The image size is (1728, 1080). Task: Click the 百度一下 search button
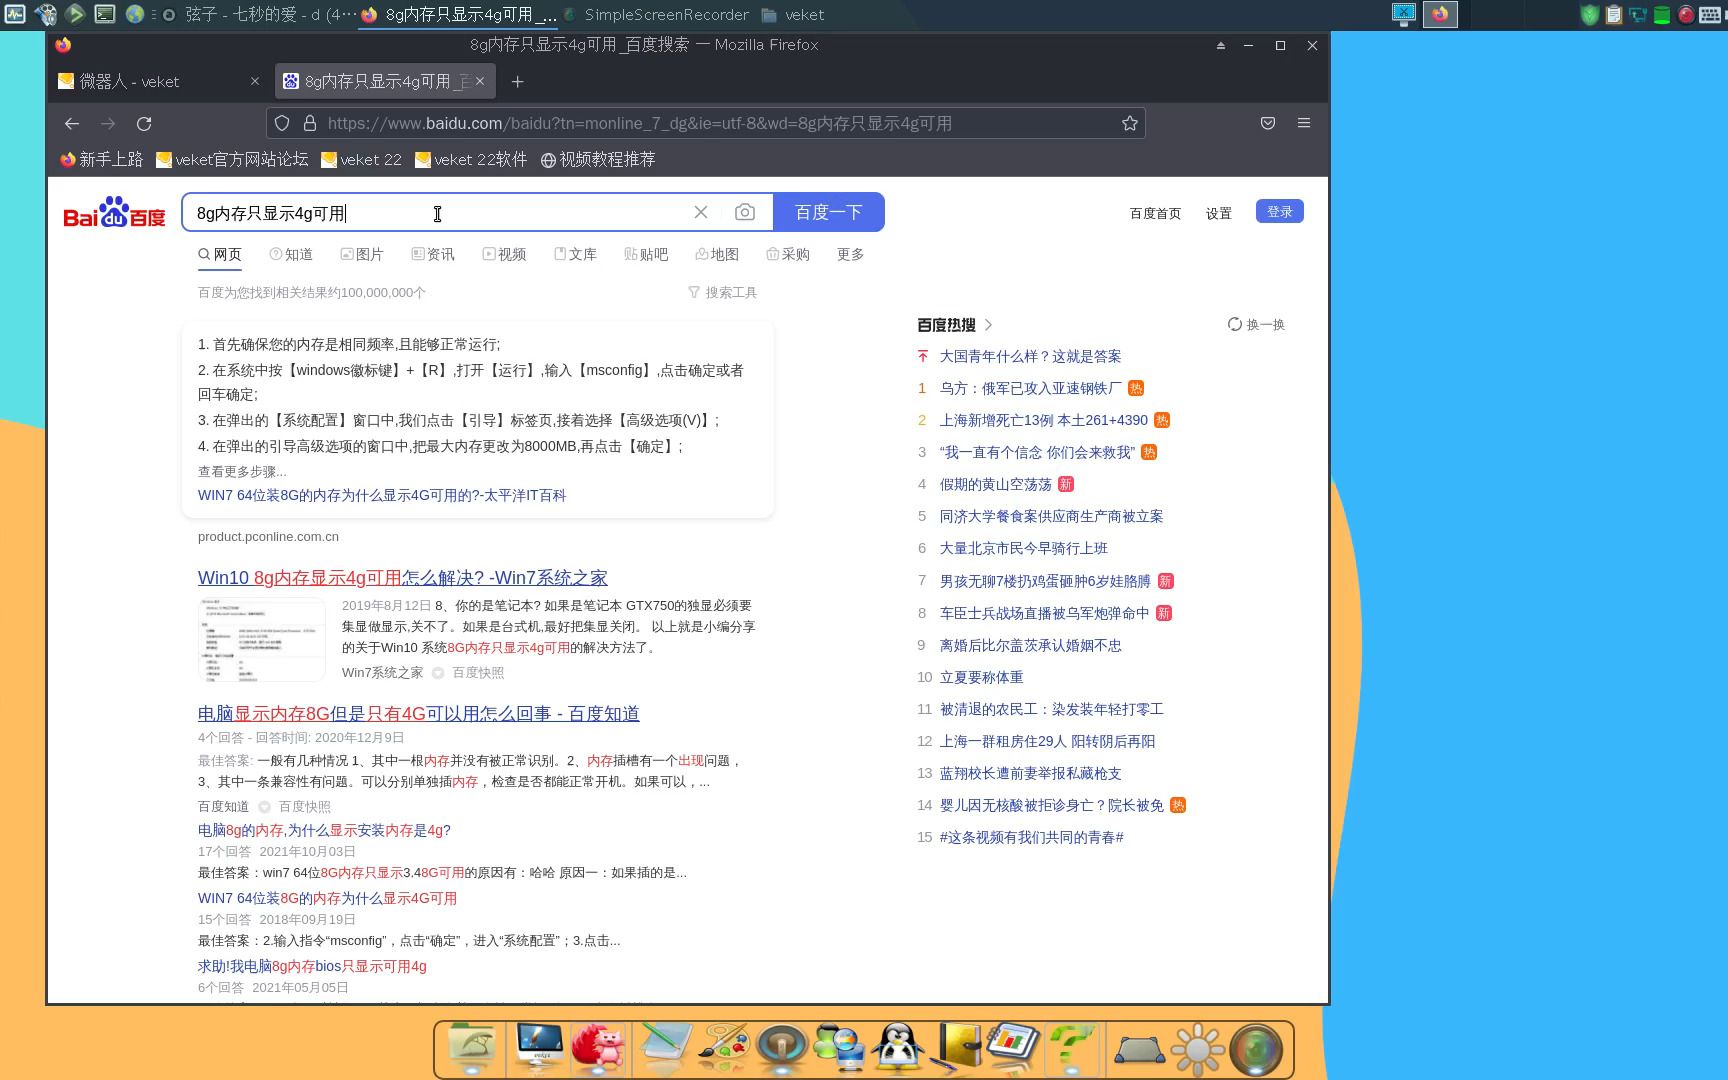pyautogui.click(x=829, y=212)
